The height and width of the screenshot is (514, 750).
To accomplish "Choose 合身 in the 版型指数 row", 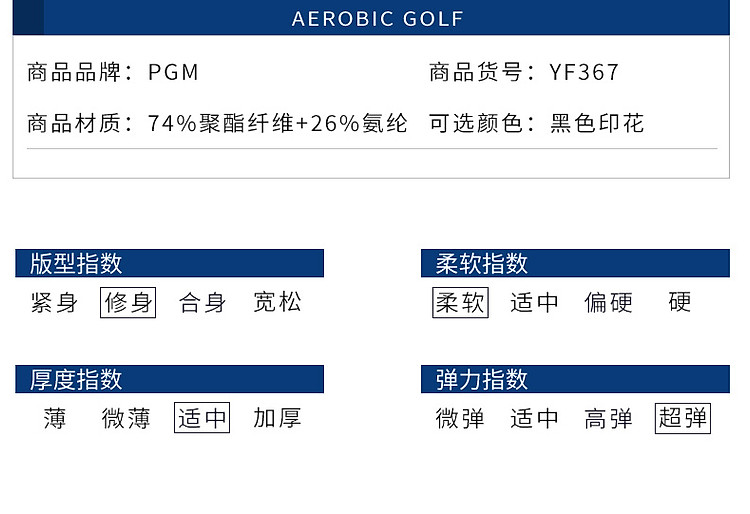I will coord(203,303).
